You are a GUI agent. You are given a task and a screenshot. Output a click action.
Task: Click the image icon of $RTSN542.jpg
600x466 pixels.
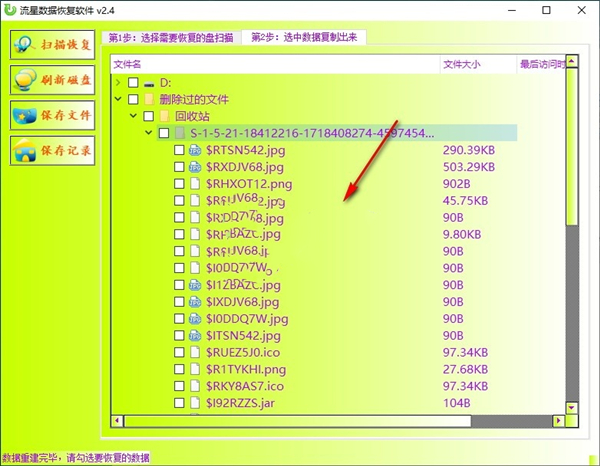click(196, 150)
